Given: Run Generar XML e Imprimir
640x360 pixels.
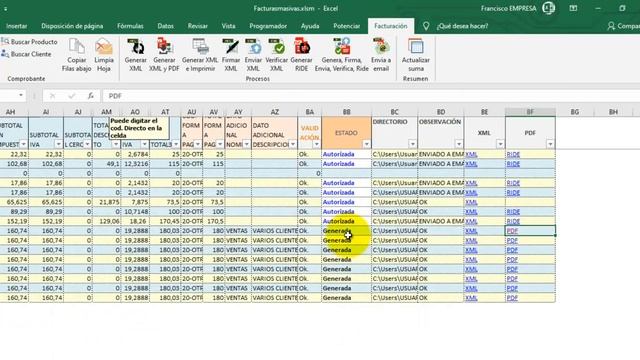Looking at the screenshot, I should tap(200, 55).
